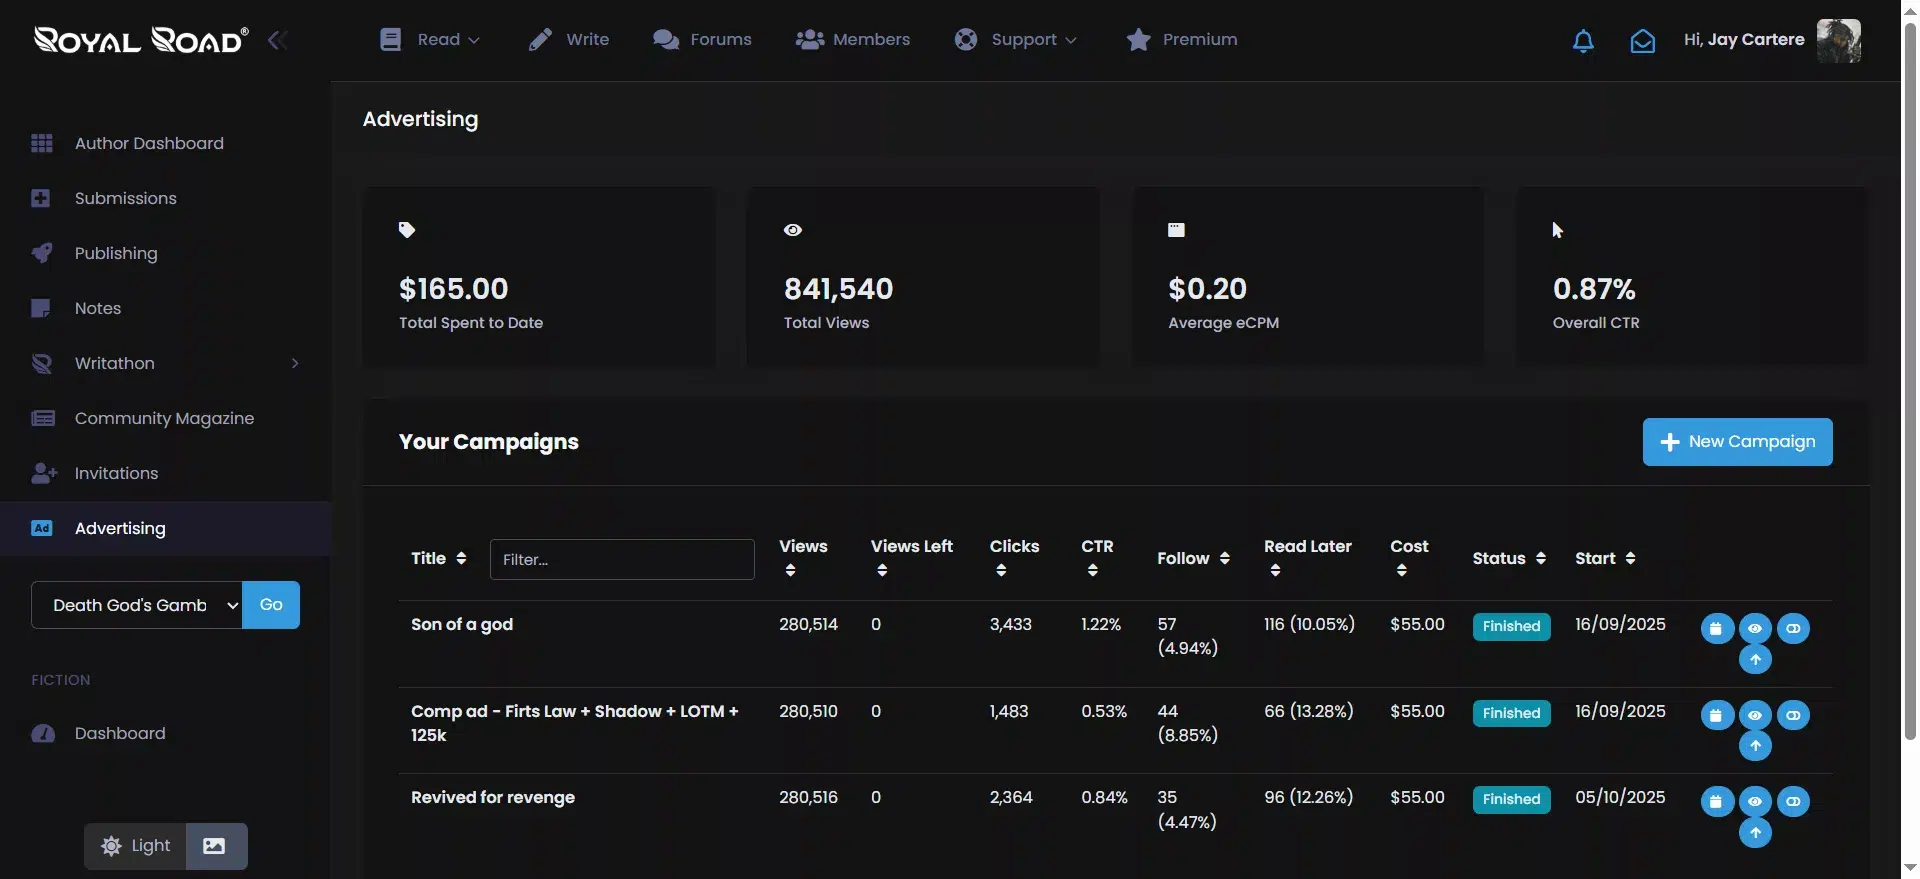
Task: Open user profile avatar
Action: (1838, 41)
